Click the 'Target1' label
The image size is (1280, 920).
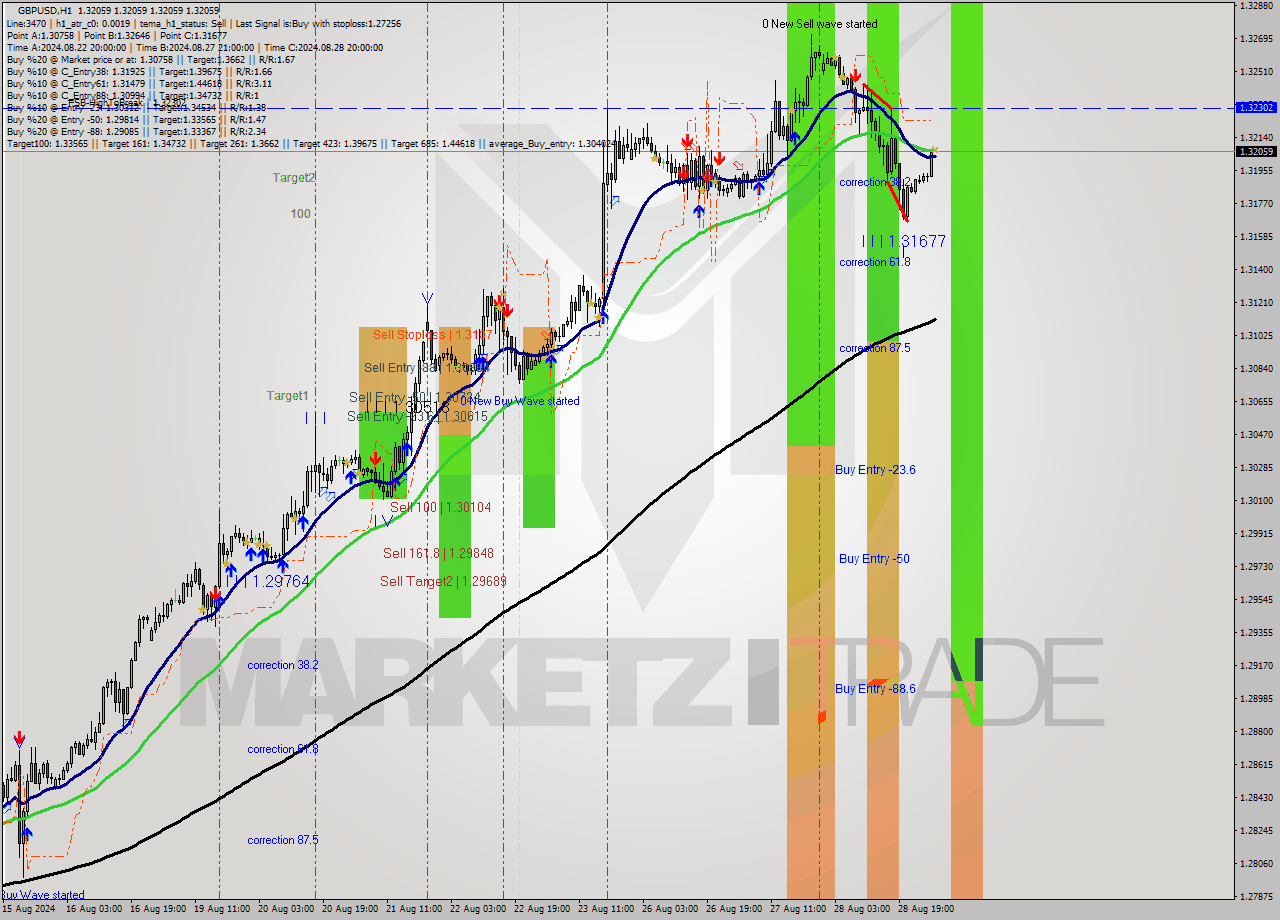(x=287, y=396)
